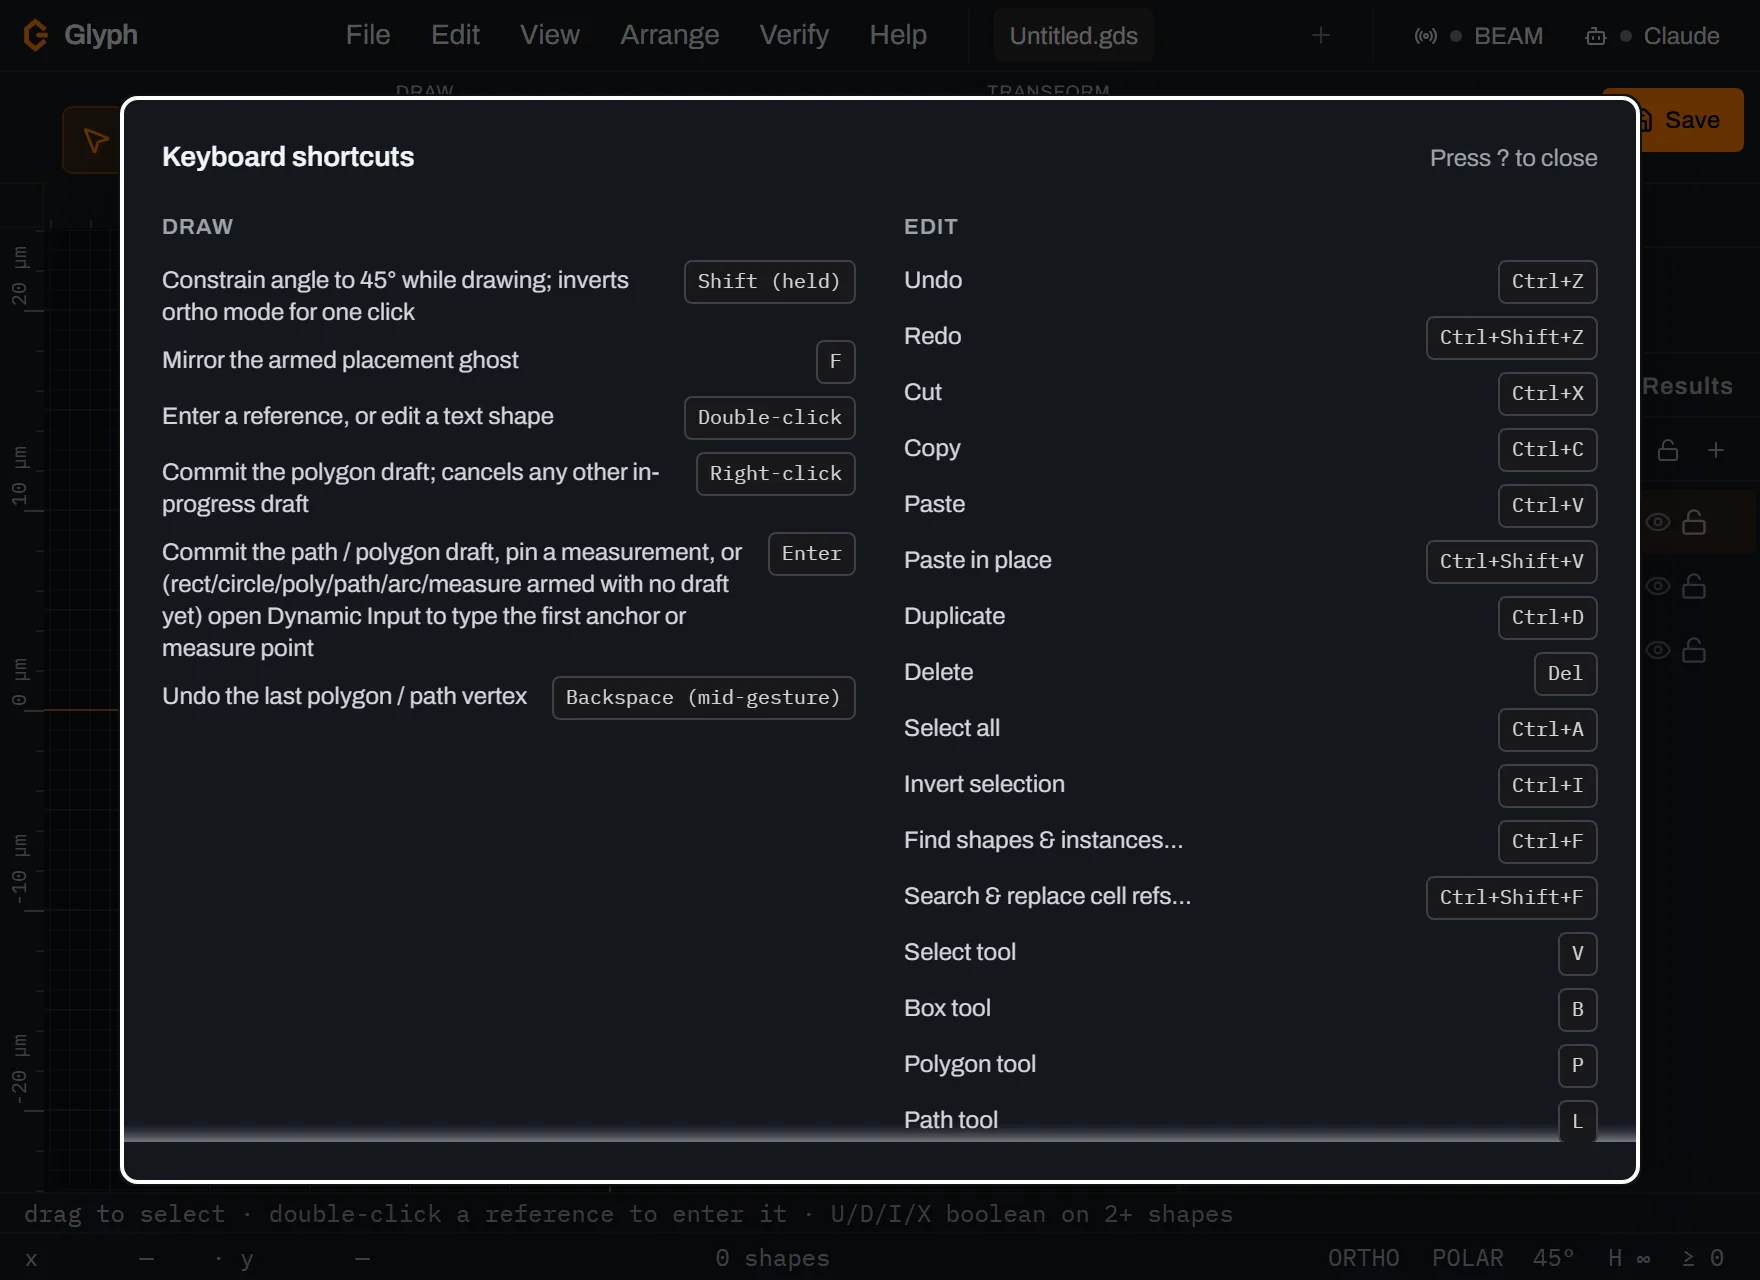The height and width of the screenshot is (1280, 1760).
Task: Click the H ∞ status entry
Action: (1628, 1258)
